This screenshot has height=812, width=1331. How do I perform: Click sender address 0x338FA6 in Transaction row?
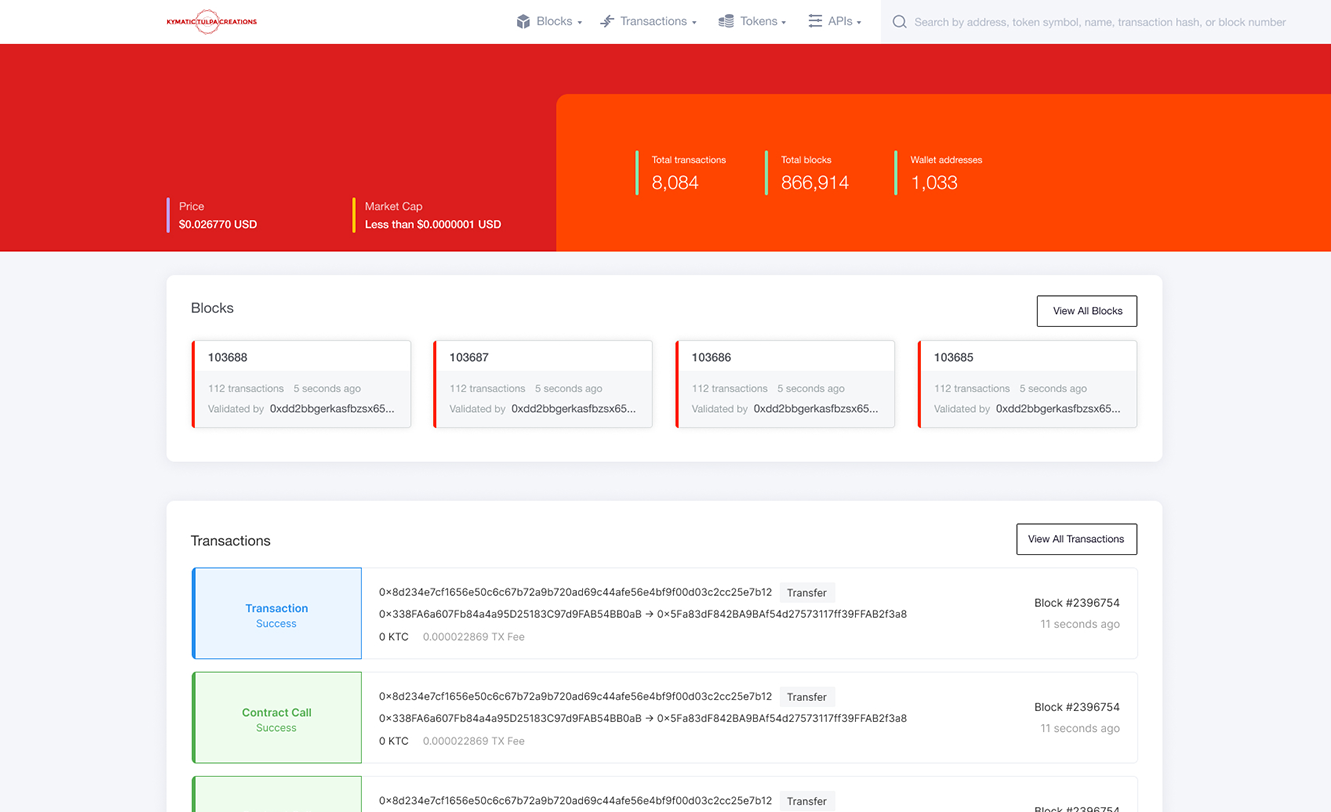[510, 614]
